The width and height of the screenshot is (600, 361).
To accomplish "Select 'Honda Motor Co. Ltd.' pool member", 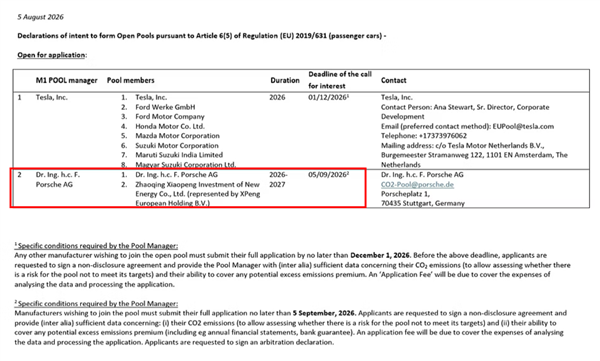I will click(x=170, y=126).
